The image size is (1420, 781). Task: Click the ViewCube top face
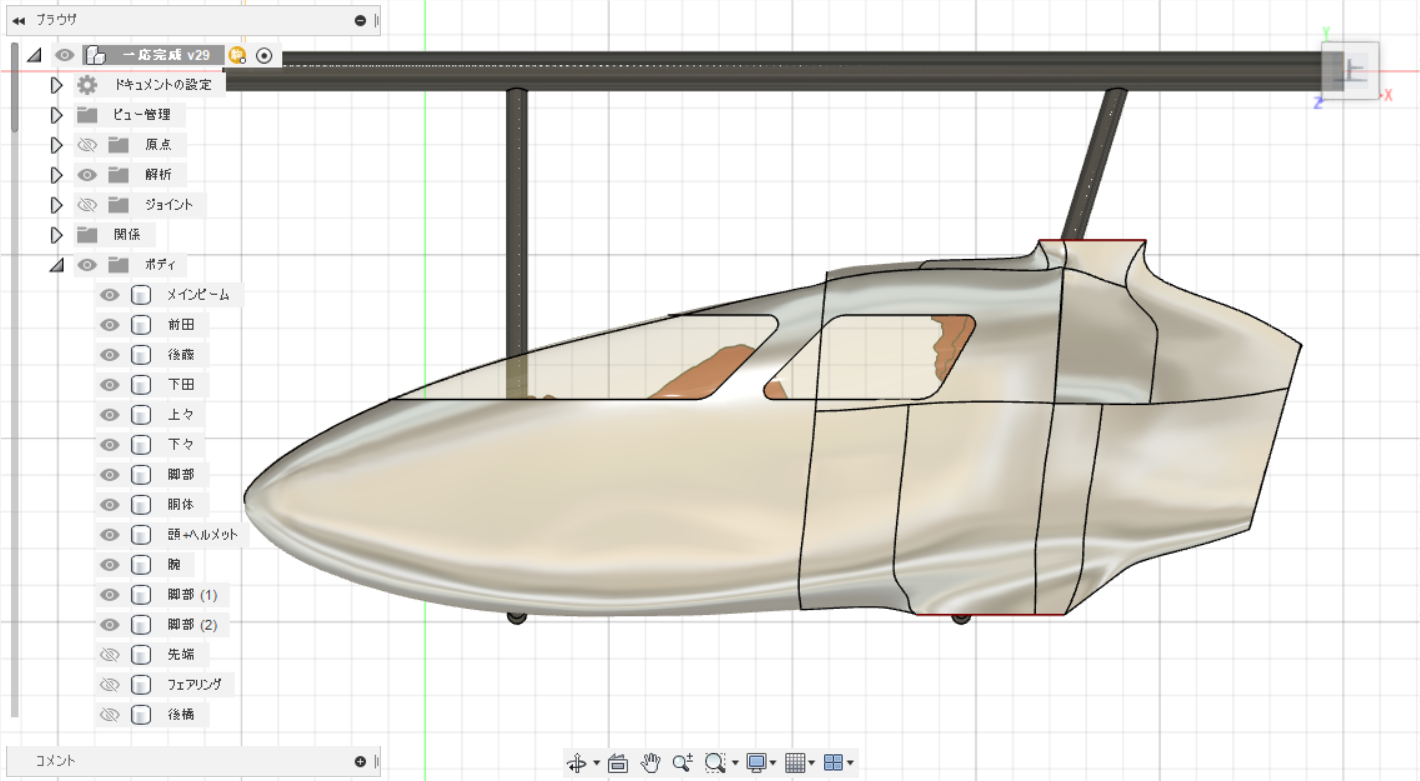1352,70
